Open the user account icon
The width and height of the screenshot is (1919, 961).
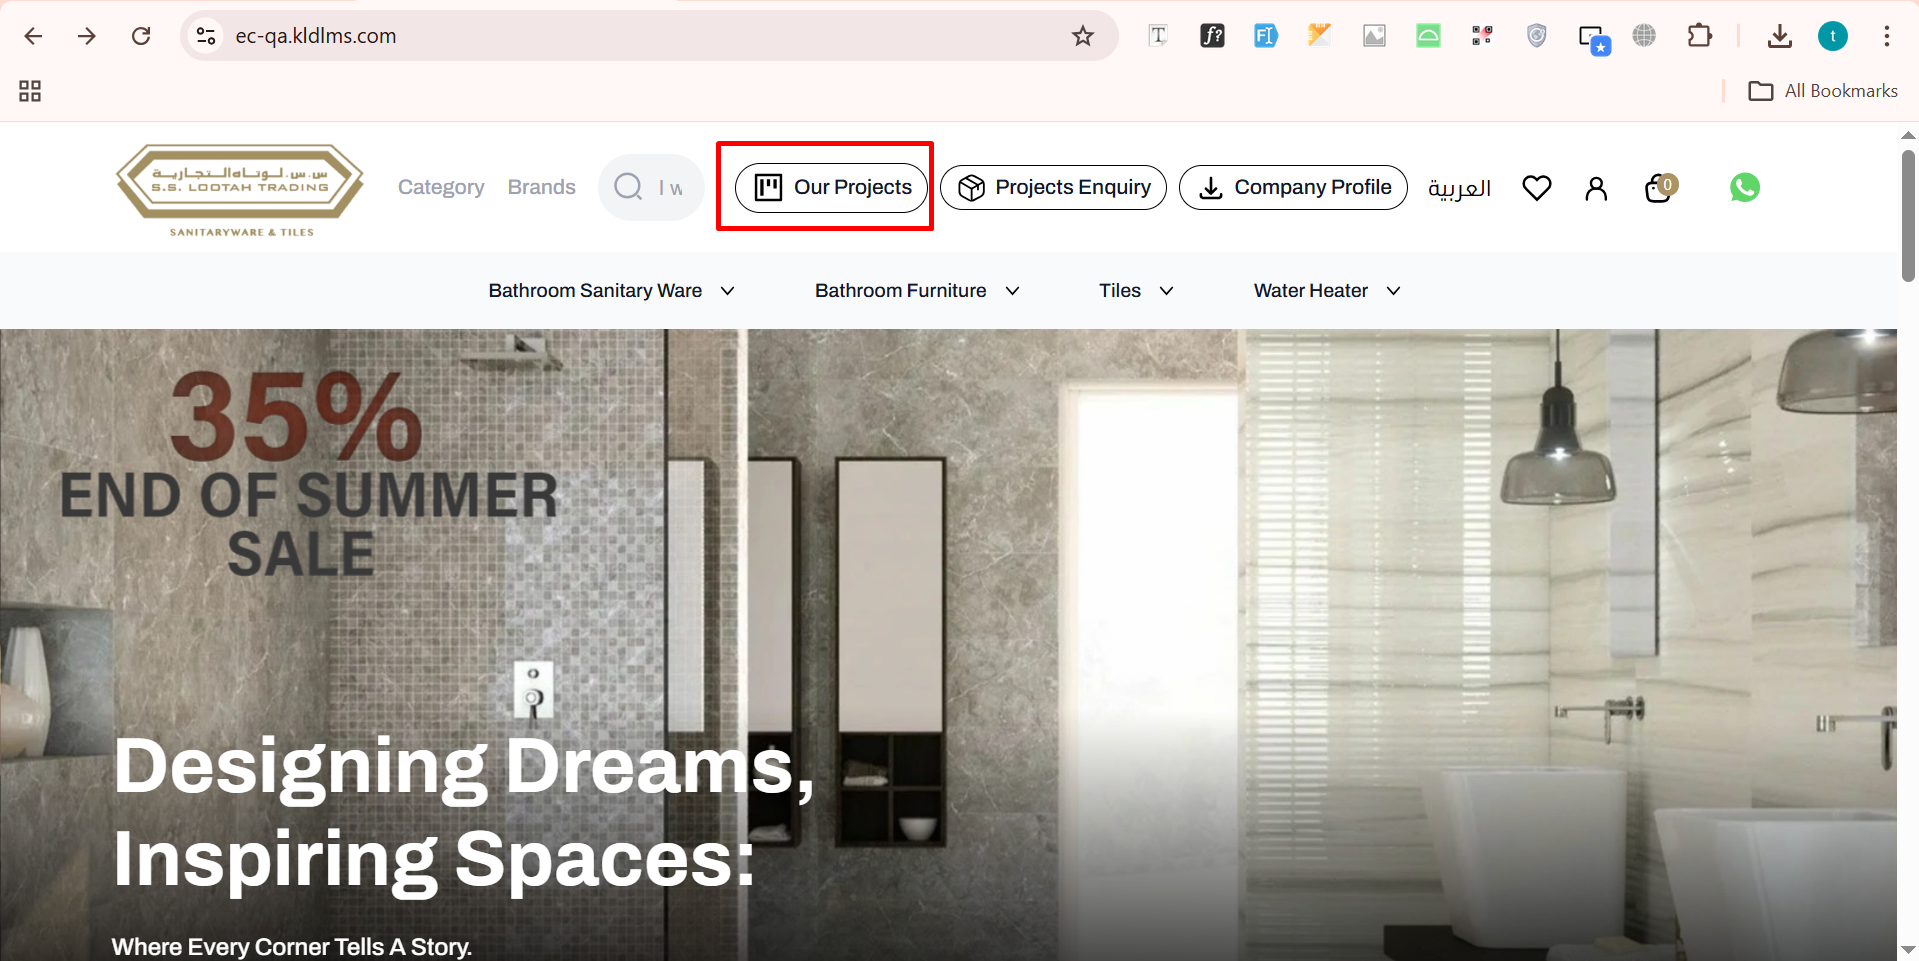tap(1596, 188)
